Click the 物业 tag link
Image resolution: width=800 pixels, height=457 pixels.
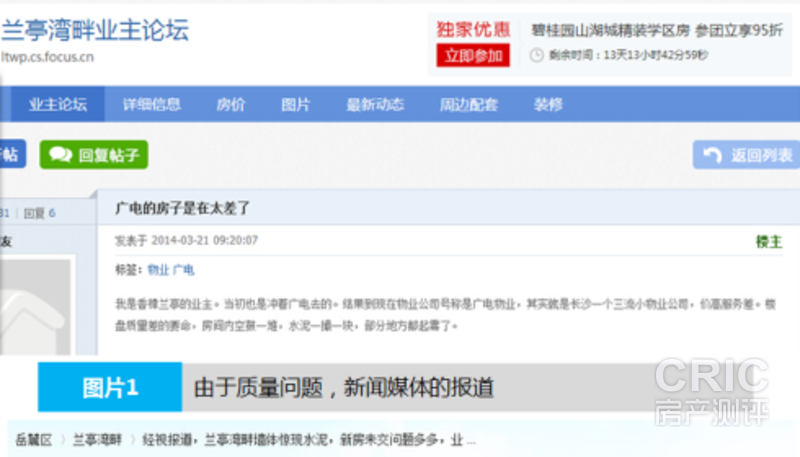[158, 270]
